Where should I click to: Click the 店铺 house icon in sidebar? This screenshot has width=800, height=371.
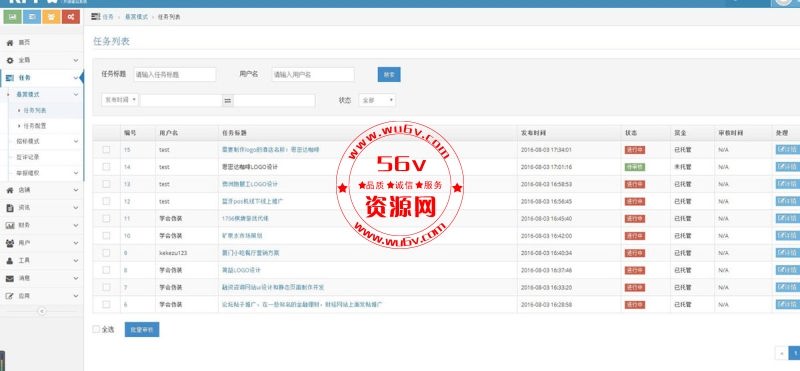[10, 190]
